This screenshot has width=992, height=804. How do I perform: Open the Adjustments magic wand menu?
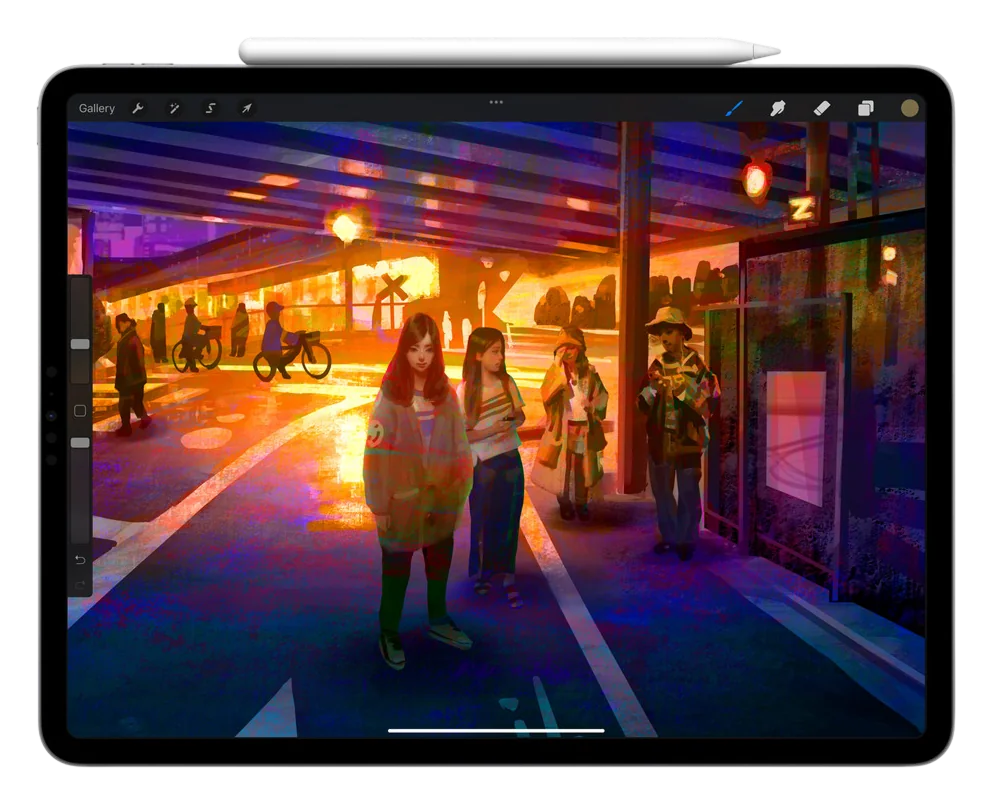[x=174, y=108]
